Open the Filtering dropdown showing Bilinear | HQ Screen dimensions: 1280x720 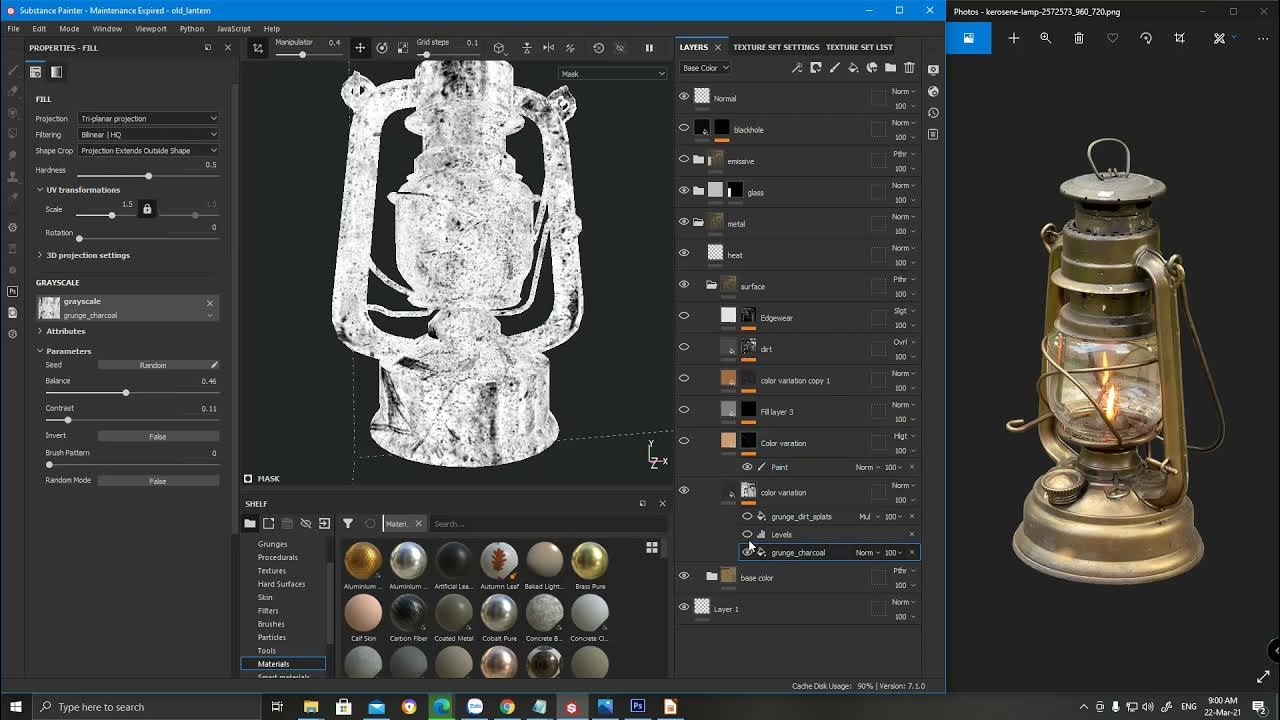[148, 134]
